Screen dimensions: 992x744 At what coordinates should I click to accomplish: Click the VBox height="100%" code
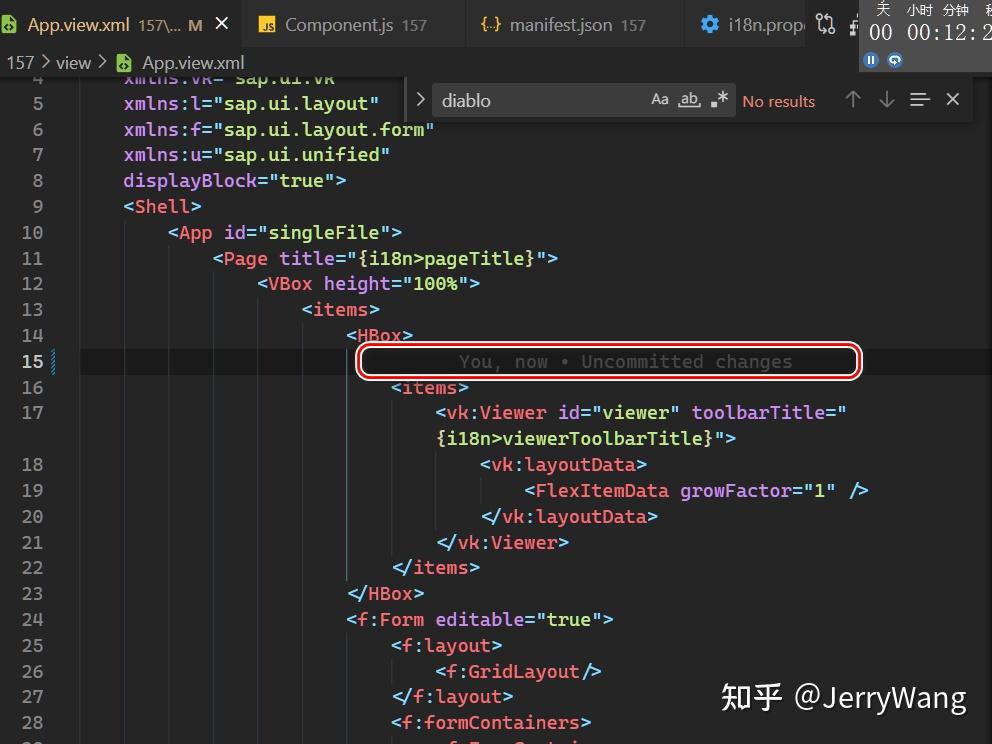[x=368, y=283]
